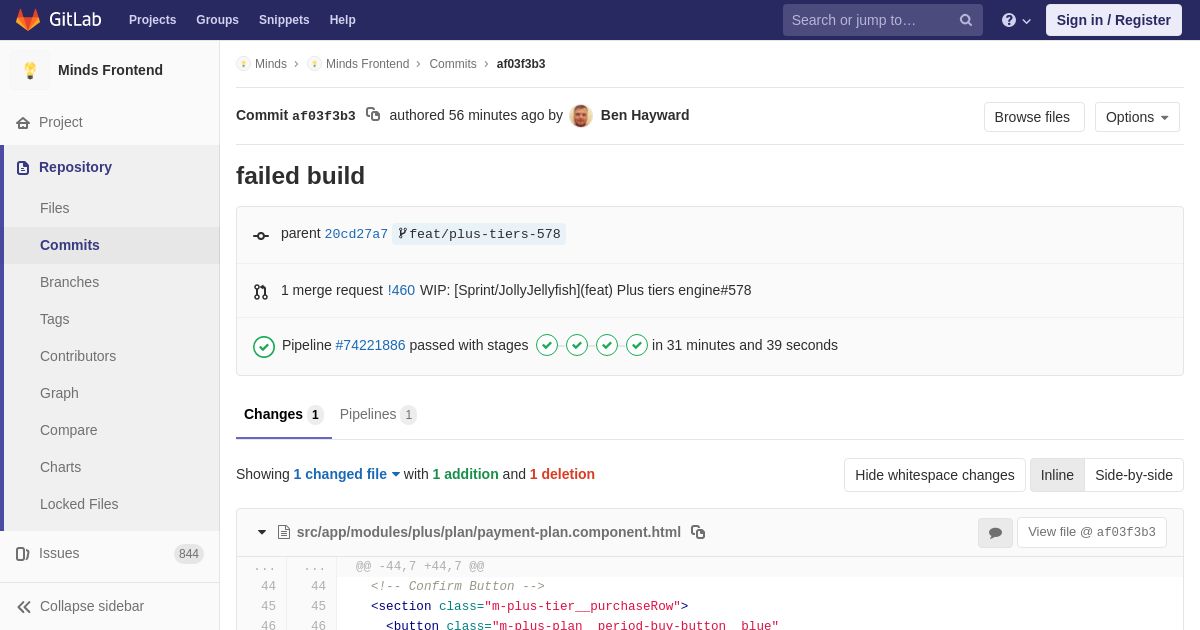This screenshot has height=630, width=1200.
Task: Open the Help question mark menu
Action: point(1015,20)
